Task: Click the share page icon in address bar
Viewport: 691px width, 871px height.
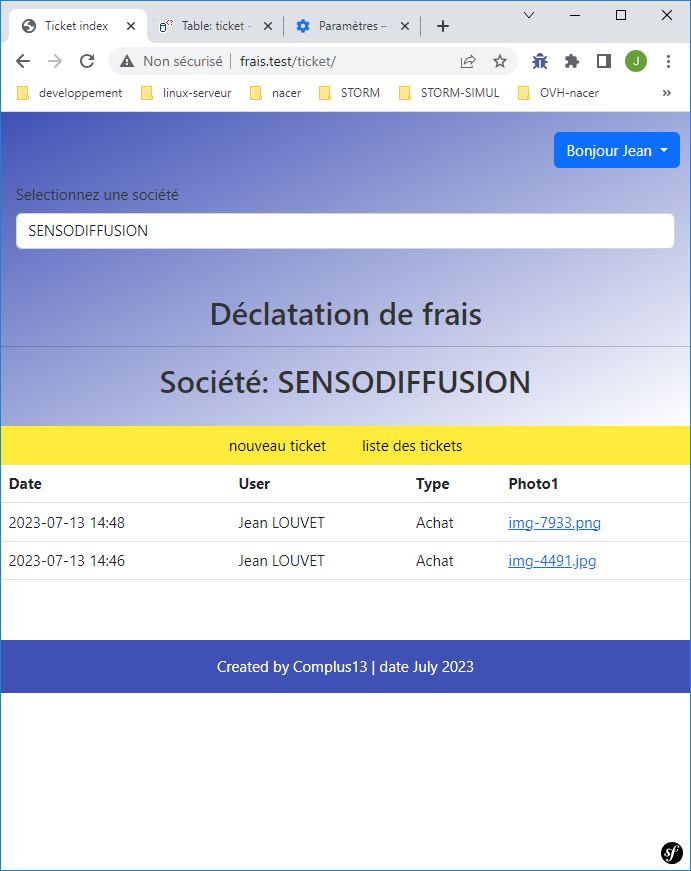Action: [x=468, y=61]
